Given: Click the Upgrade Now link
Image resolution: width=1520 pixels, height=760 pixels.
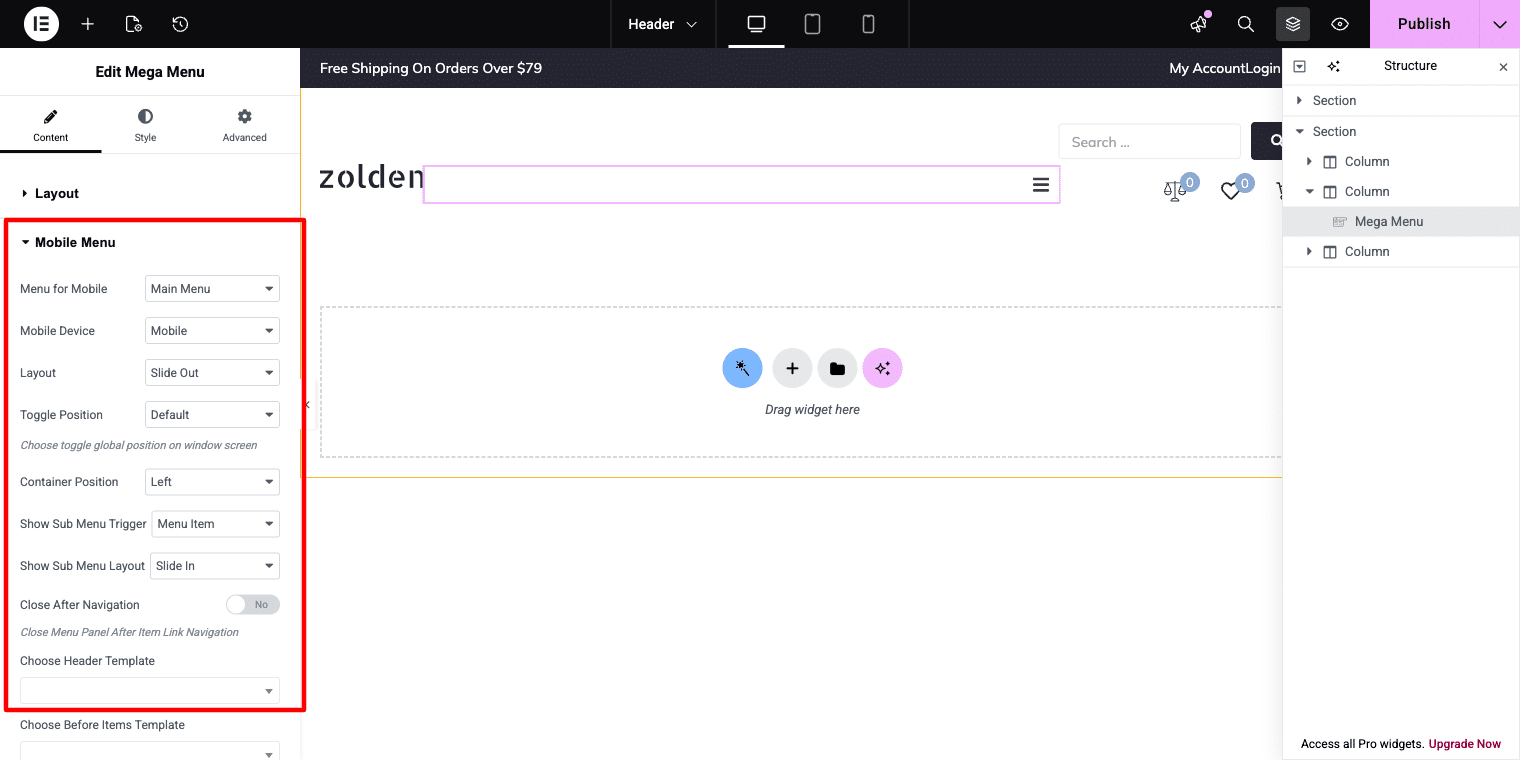Looking at the screenshot, I should (x=1463, y=744).
